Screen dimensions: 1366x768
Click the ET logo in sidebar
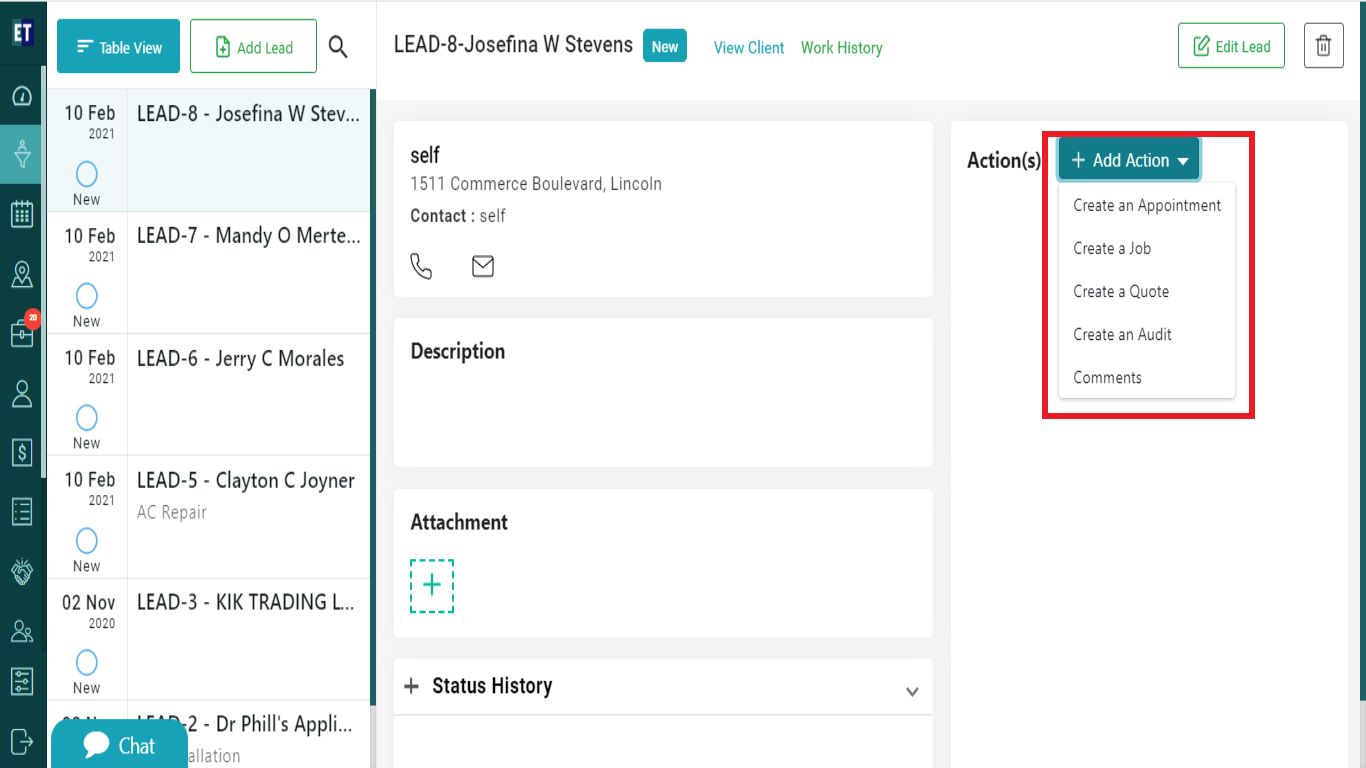click(x=22, y=32)
